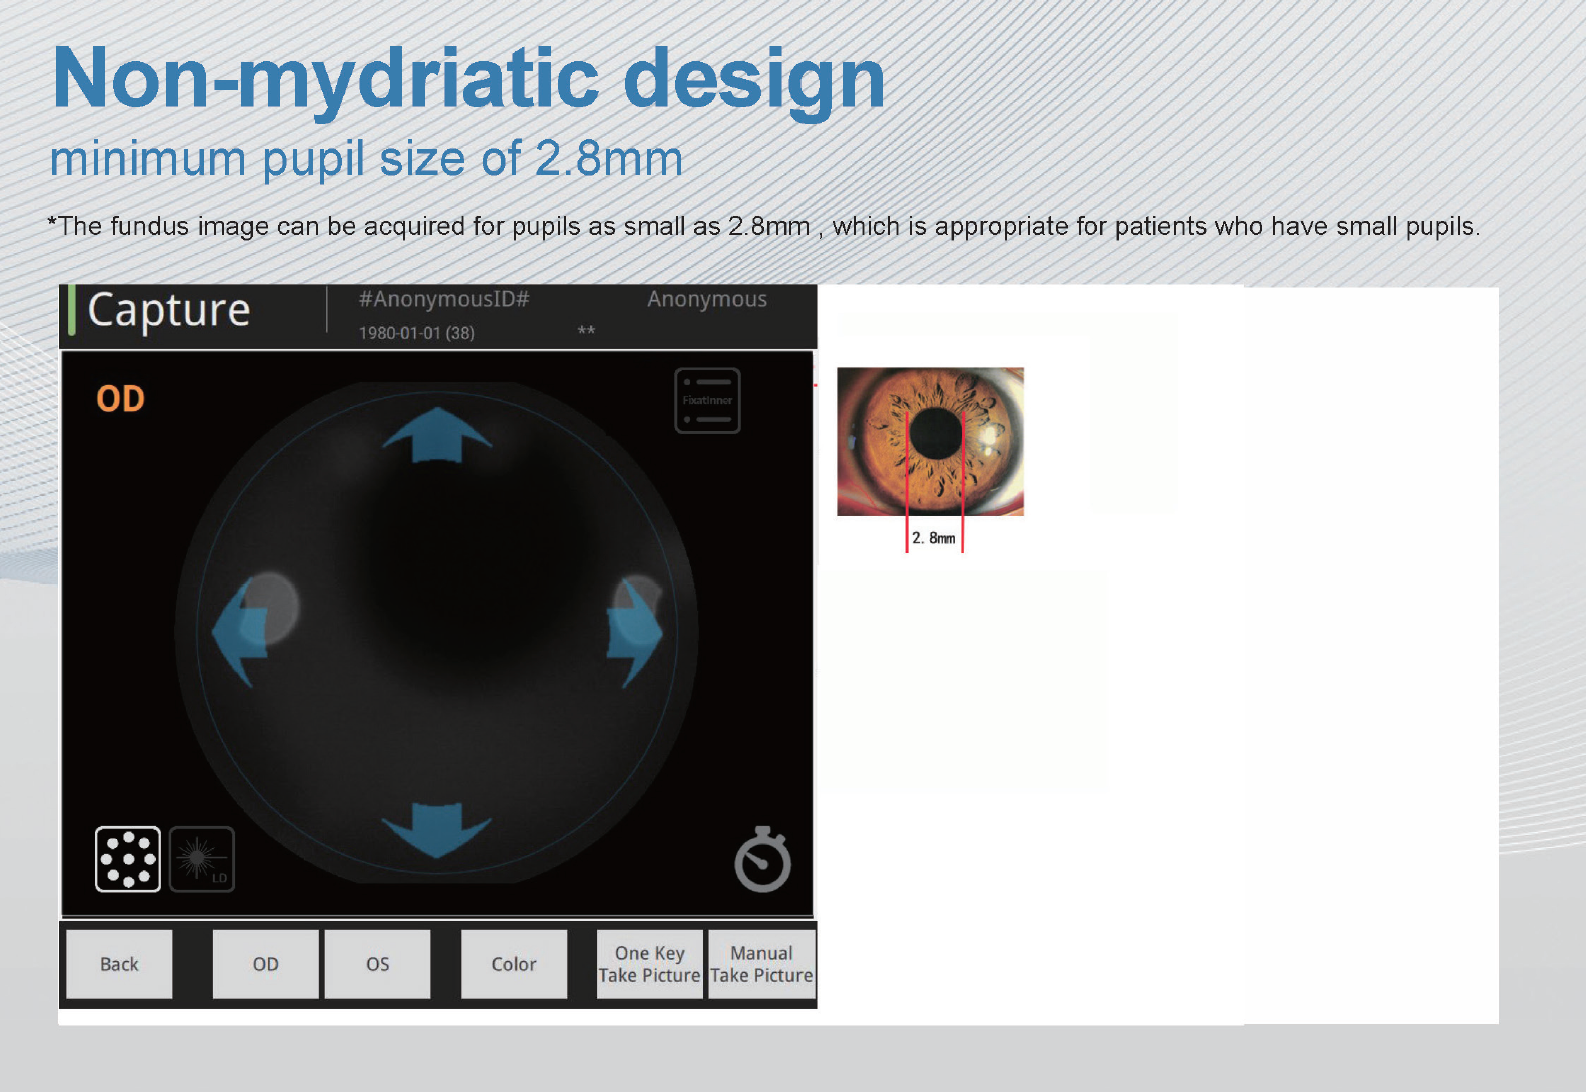Click the Back button
This screenshot has height=1092, width=1586.
pyautogui.click(x=119, y=964)
